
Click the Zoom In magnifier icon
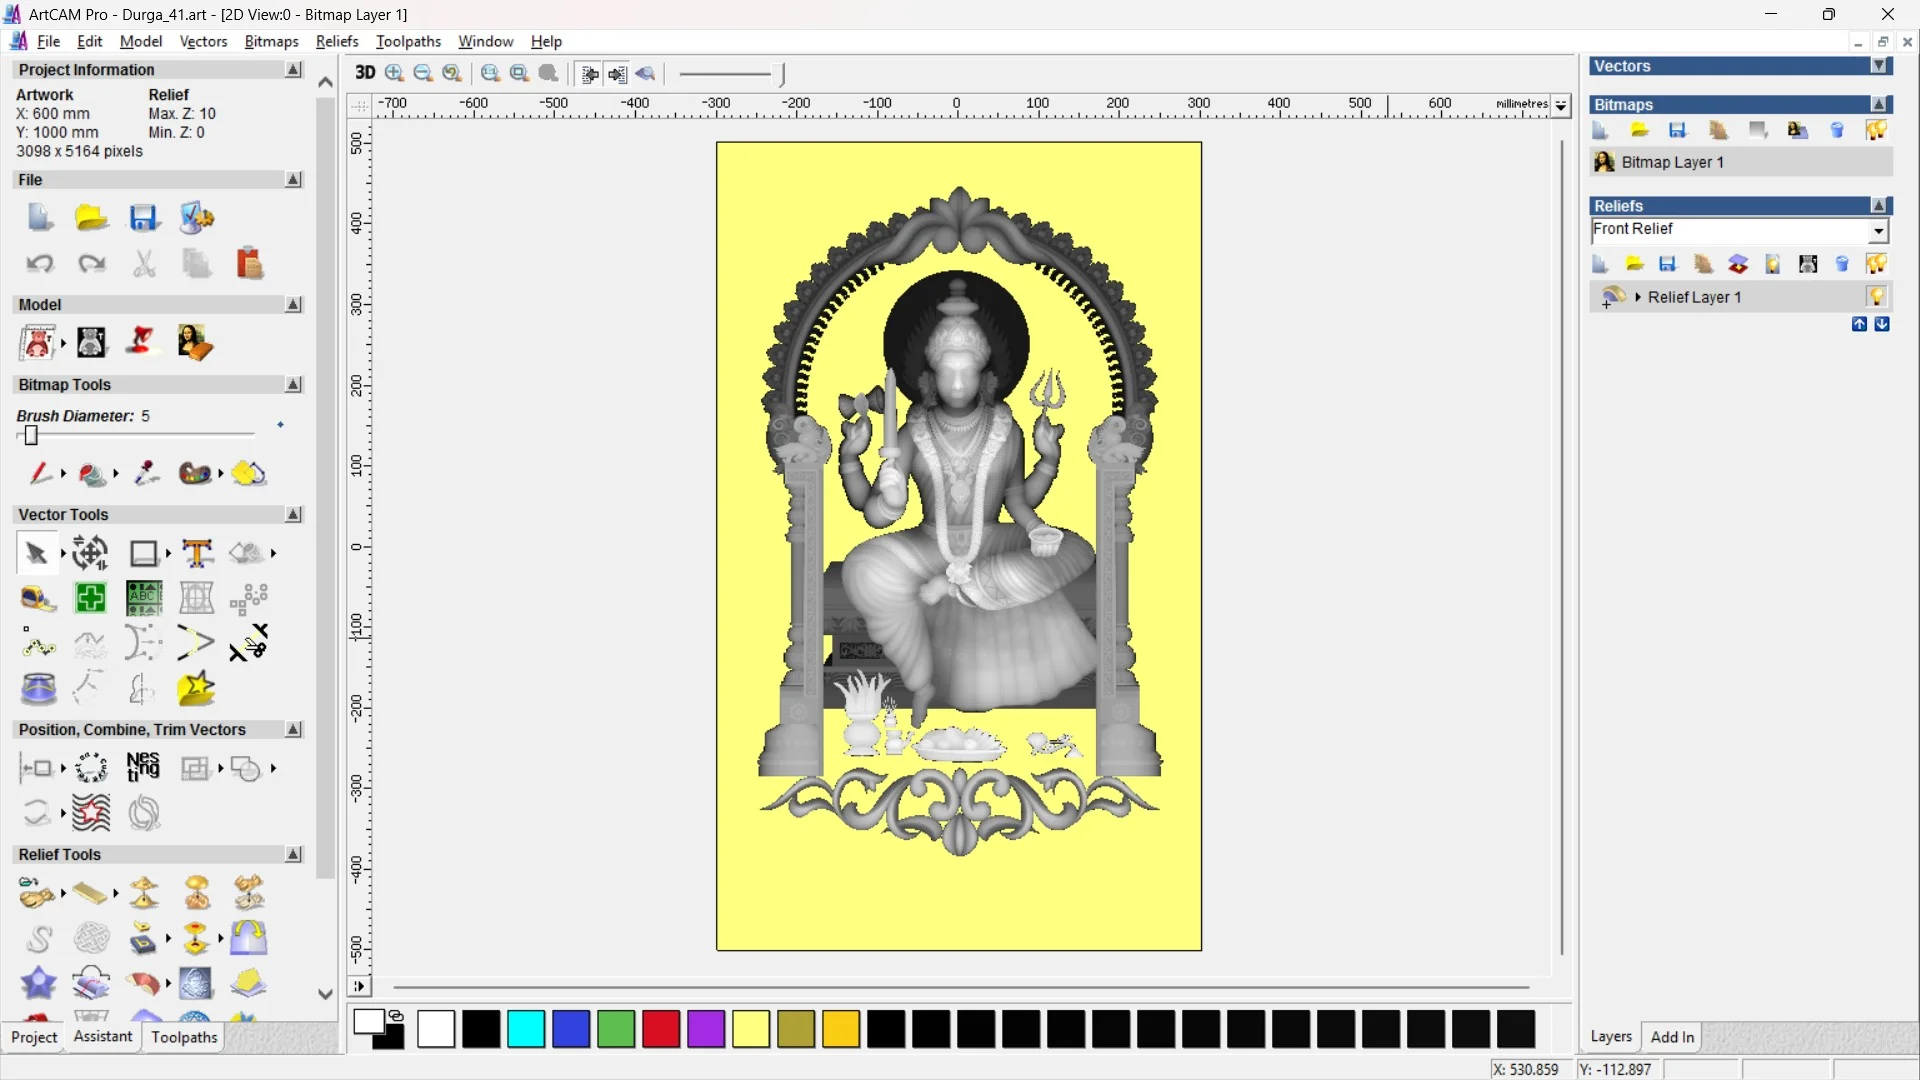coord(394,73)
